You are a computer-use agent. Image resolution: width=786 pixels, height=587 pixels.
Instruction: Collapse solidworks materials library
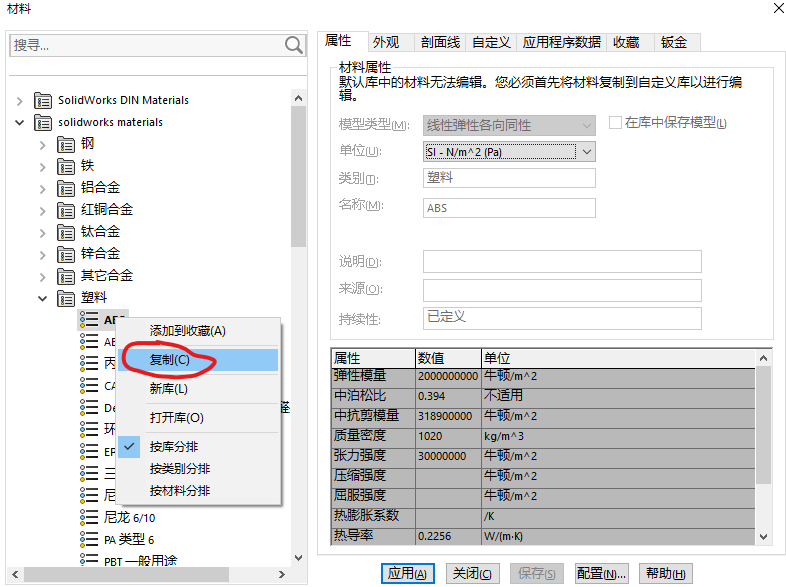click(20, 122)
